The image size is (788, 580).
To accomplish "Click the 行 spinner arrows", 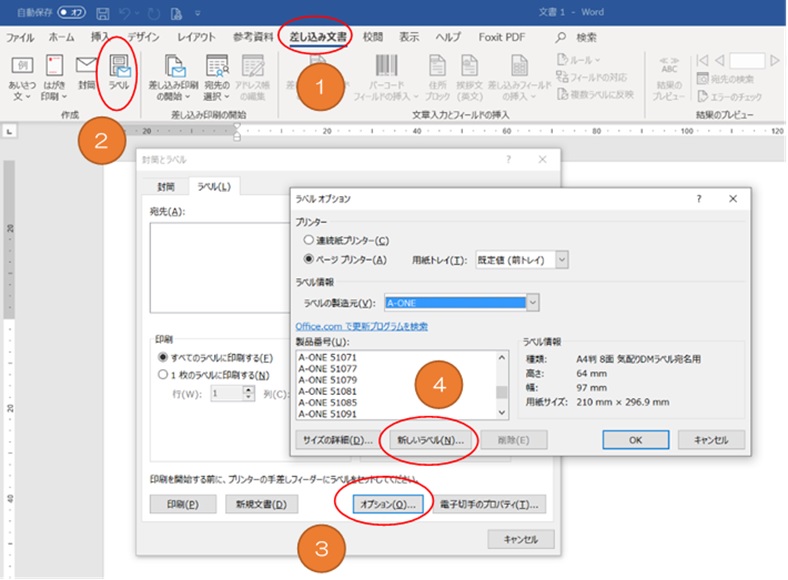I will click(x=247, y=393).
